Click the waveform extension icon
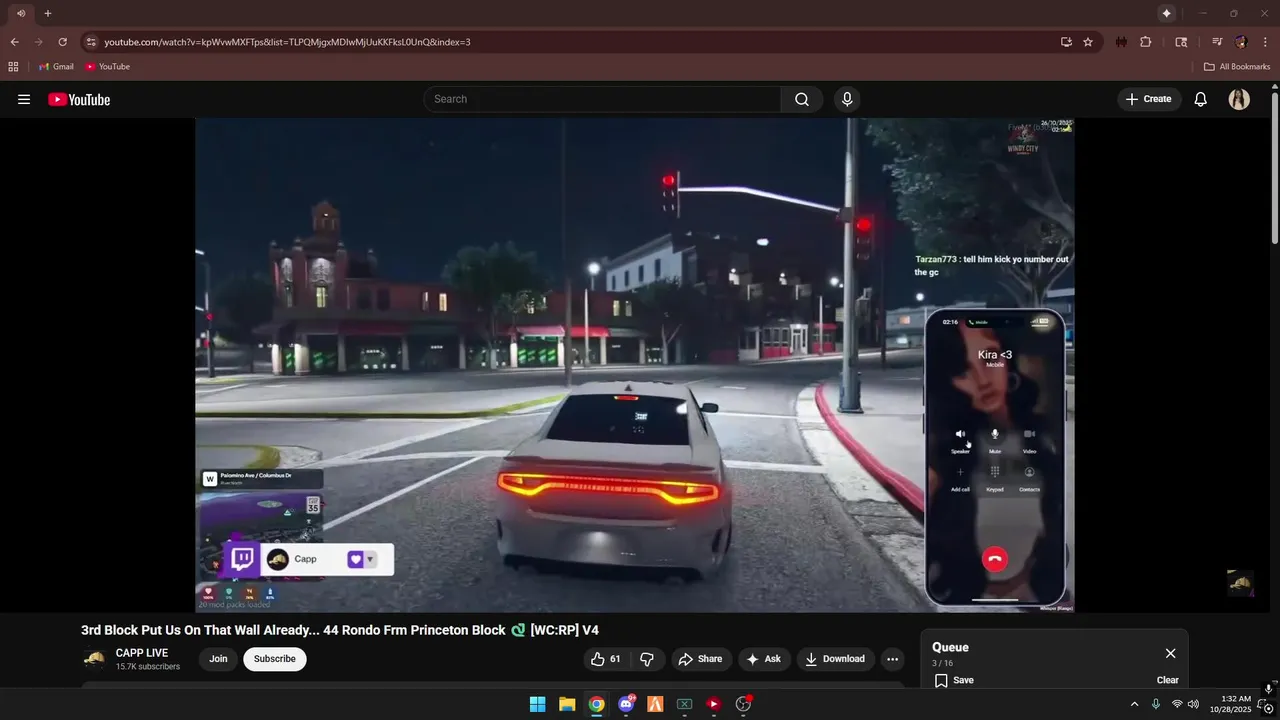1280x720 pixels. (1121, 42)
